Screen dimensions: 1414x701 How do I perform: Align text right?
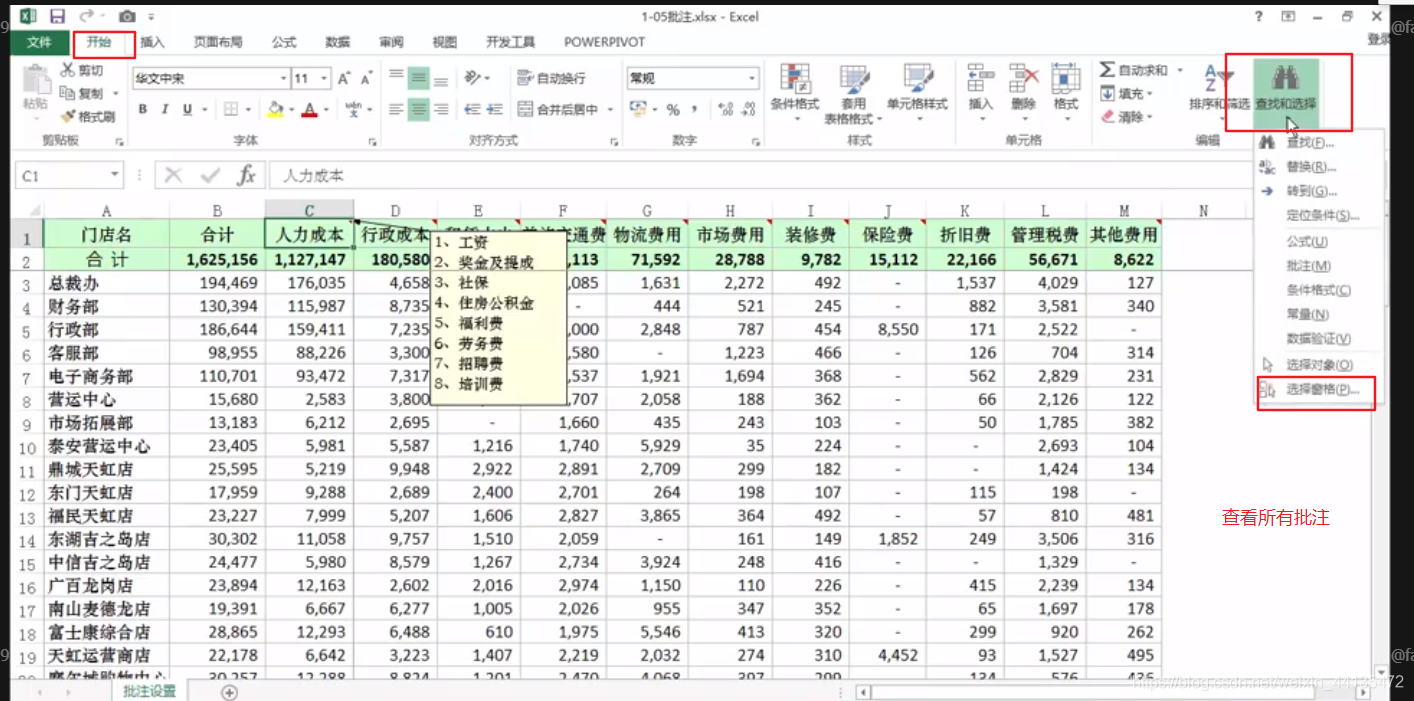440,109
